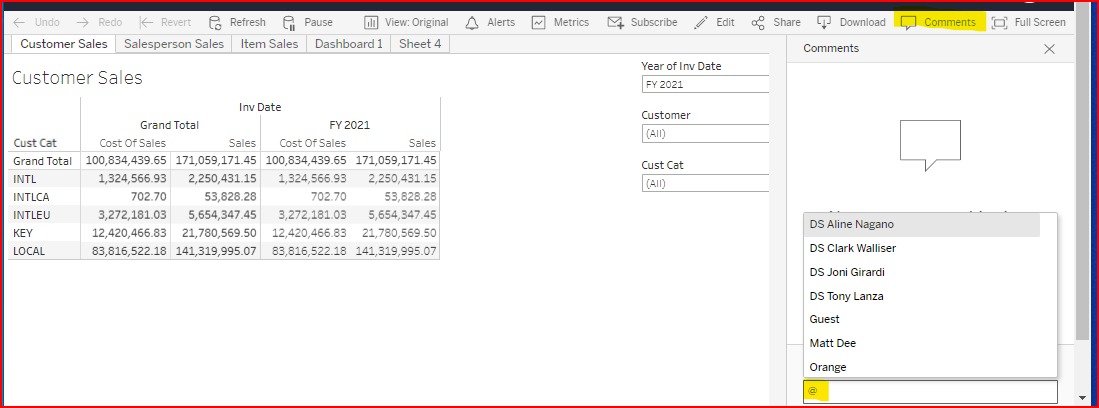Expand the Customer filter dropdown
The height and width of the screenshot is (408, 1099).
click(705, 134)
